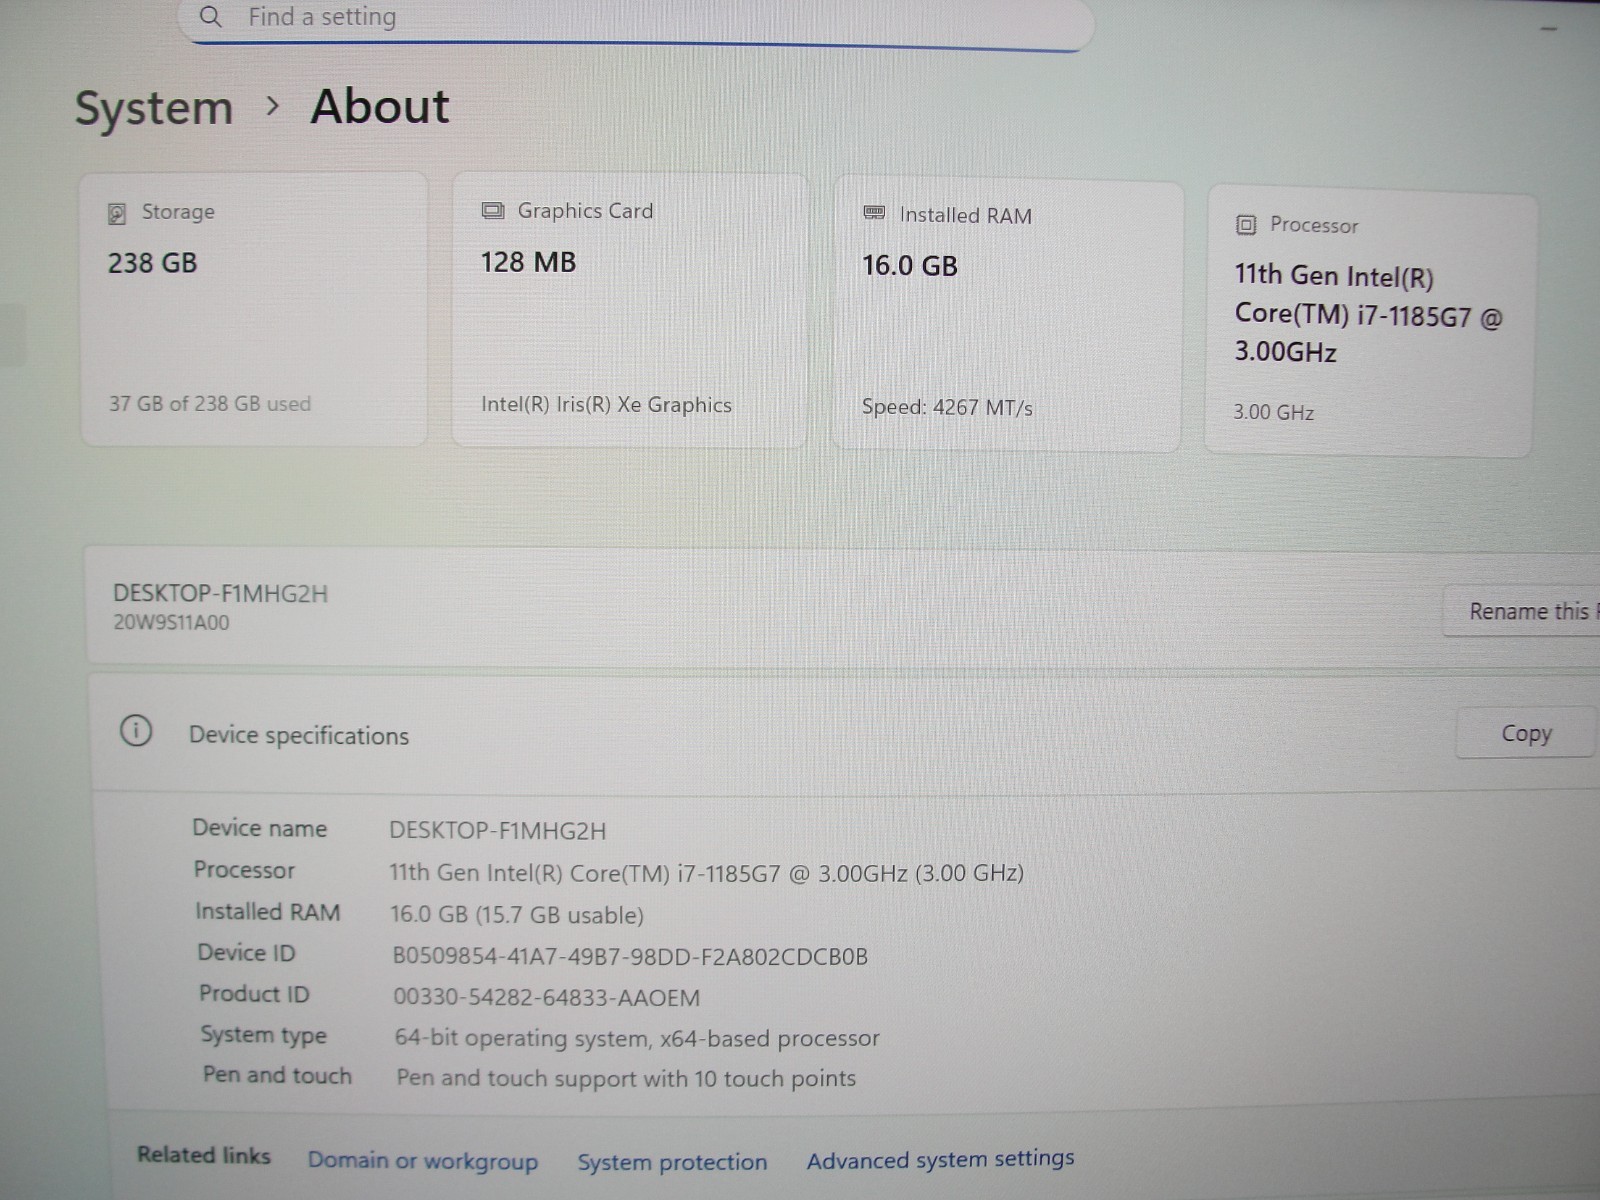Click the 'Installed RAM' label in specifications
The height and width of the screenshot is (1200, 1600).
[267, 911]
